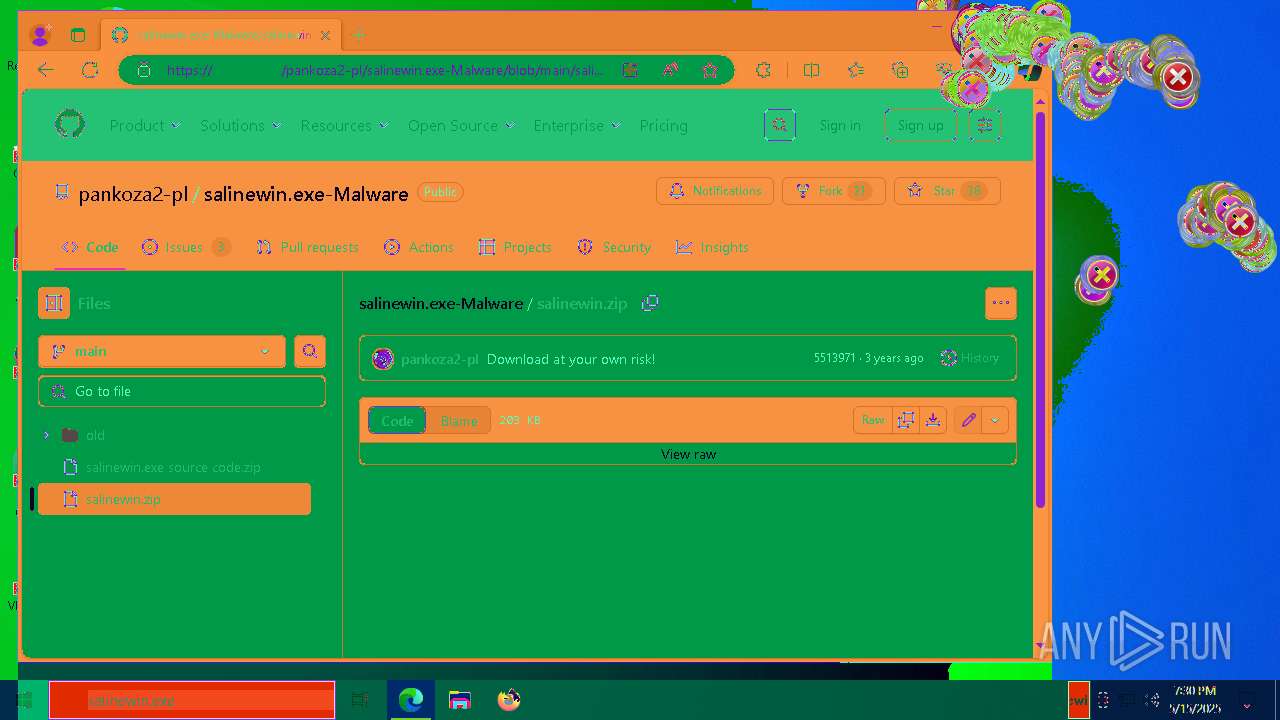Image resolution: width=1280 pixels, height=720 pixels.
Task: Open the Pull requests tab
Action: click(307, 247)
